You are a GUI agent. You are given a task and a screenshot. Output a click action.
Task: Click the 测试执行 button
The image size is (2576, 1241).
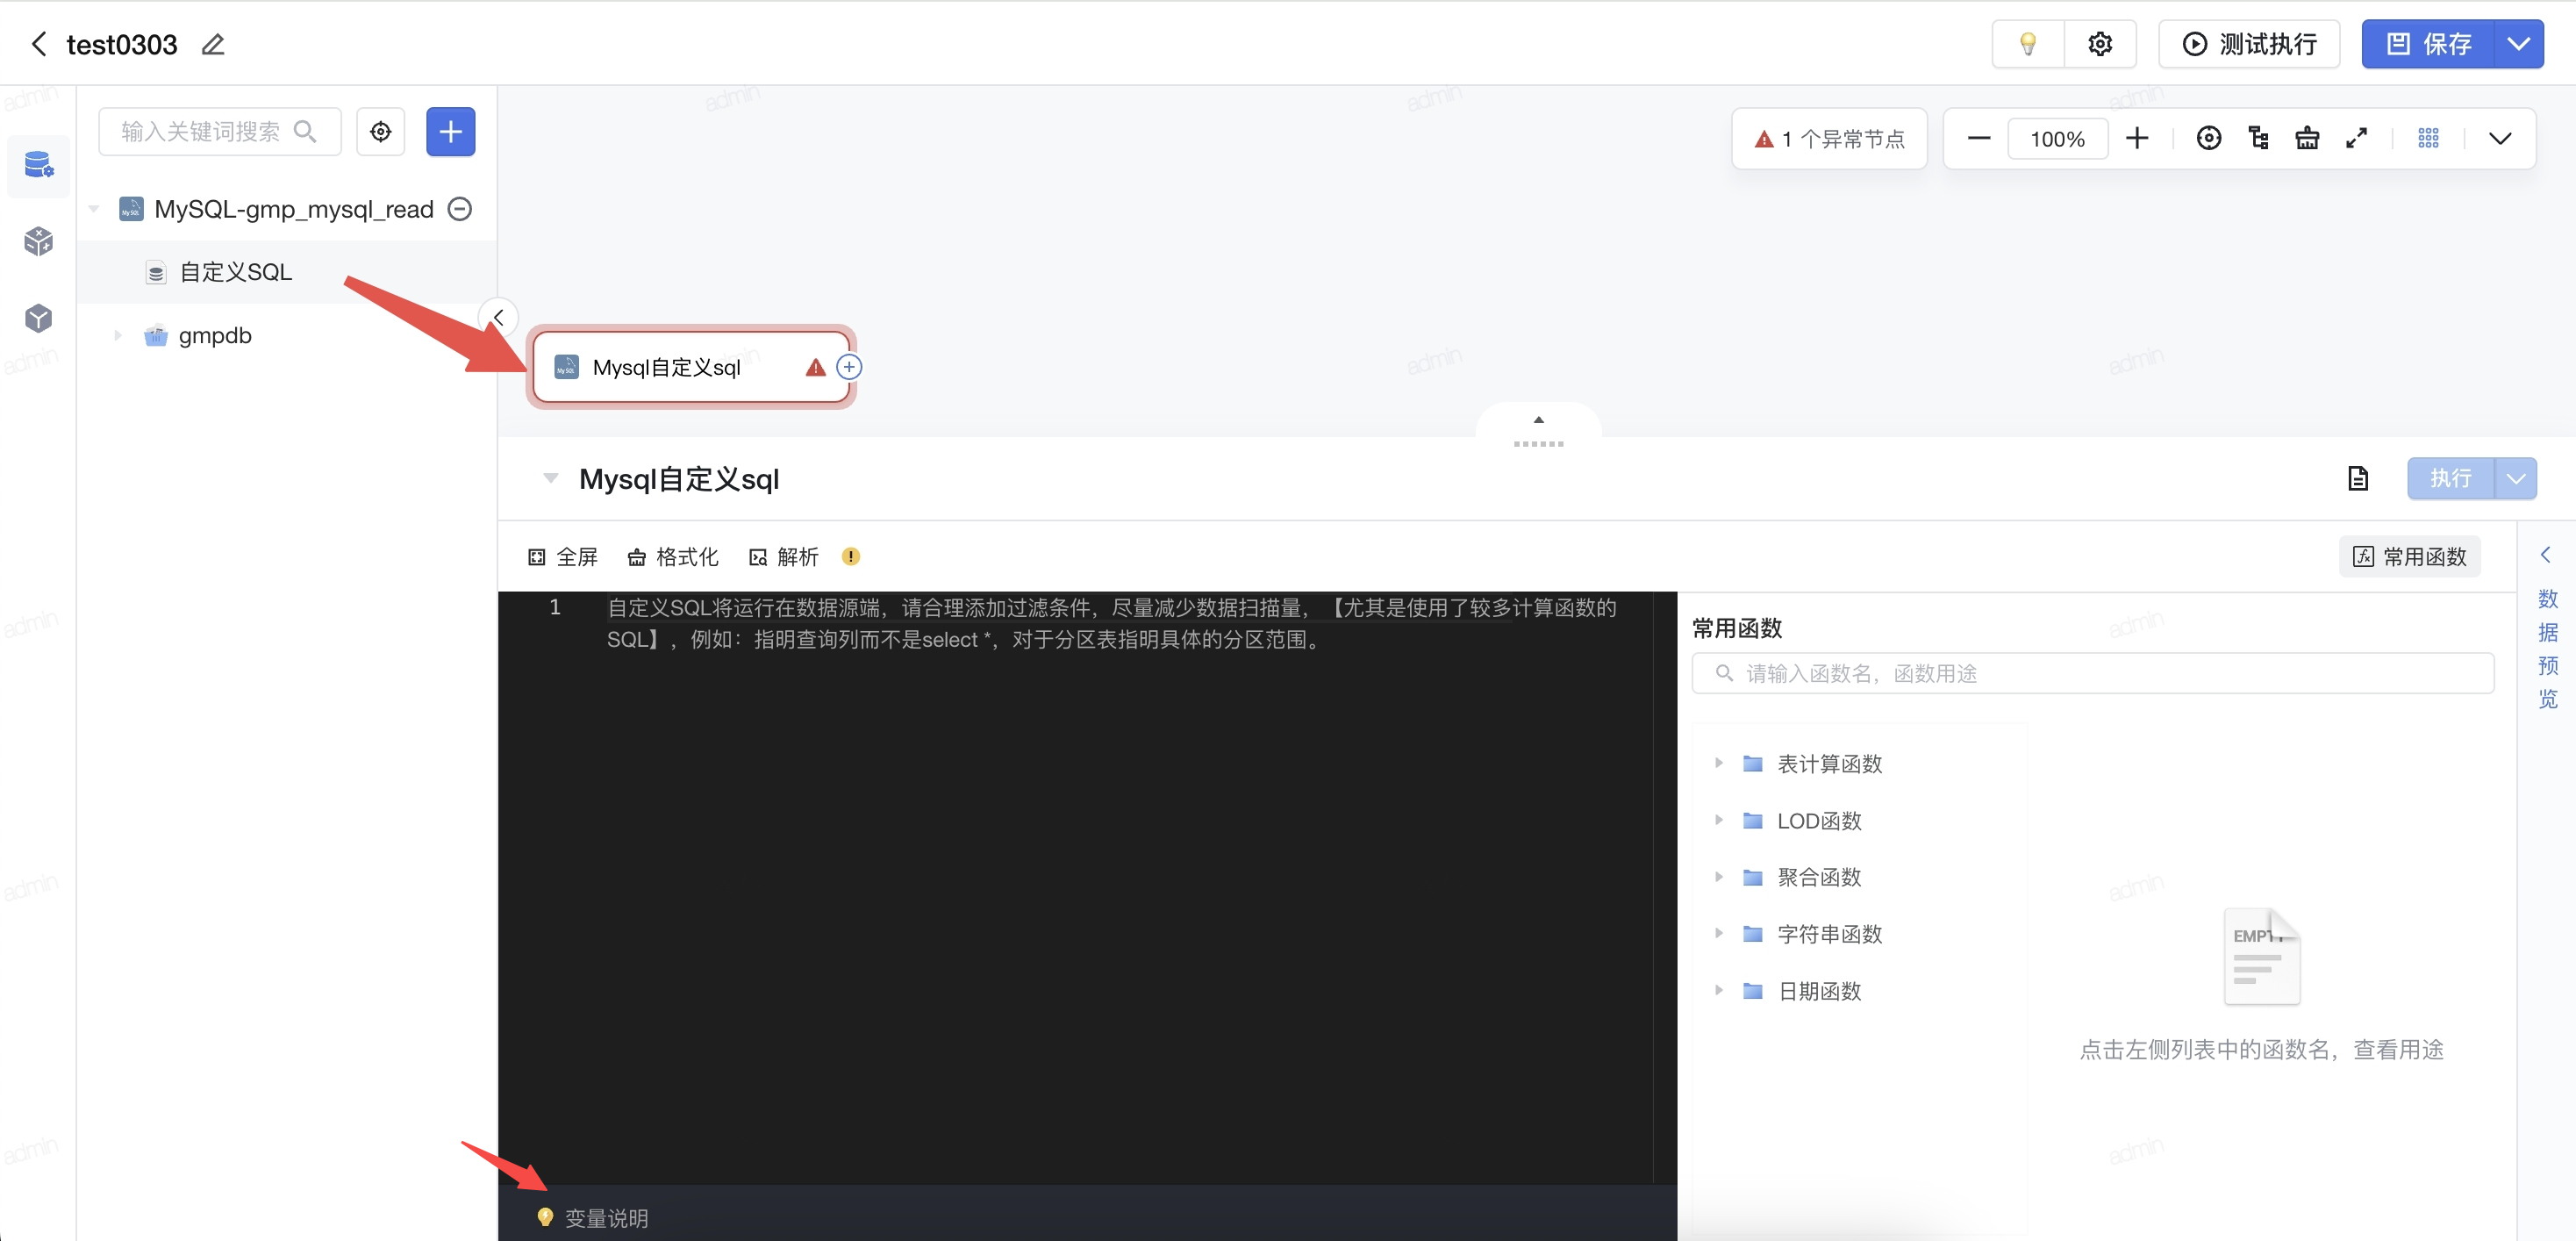2248,44
